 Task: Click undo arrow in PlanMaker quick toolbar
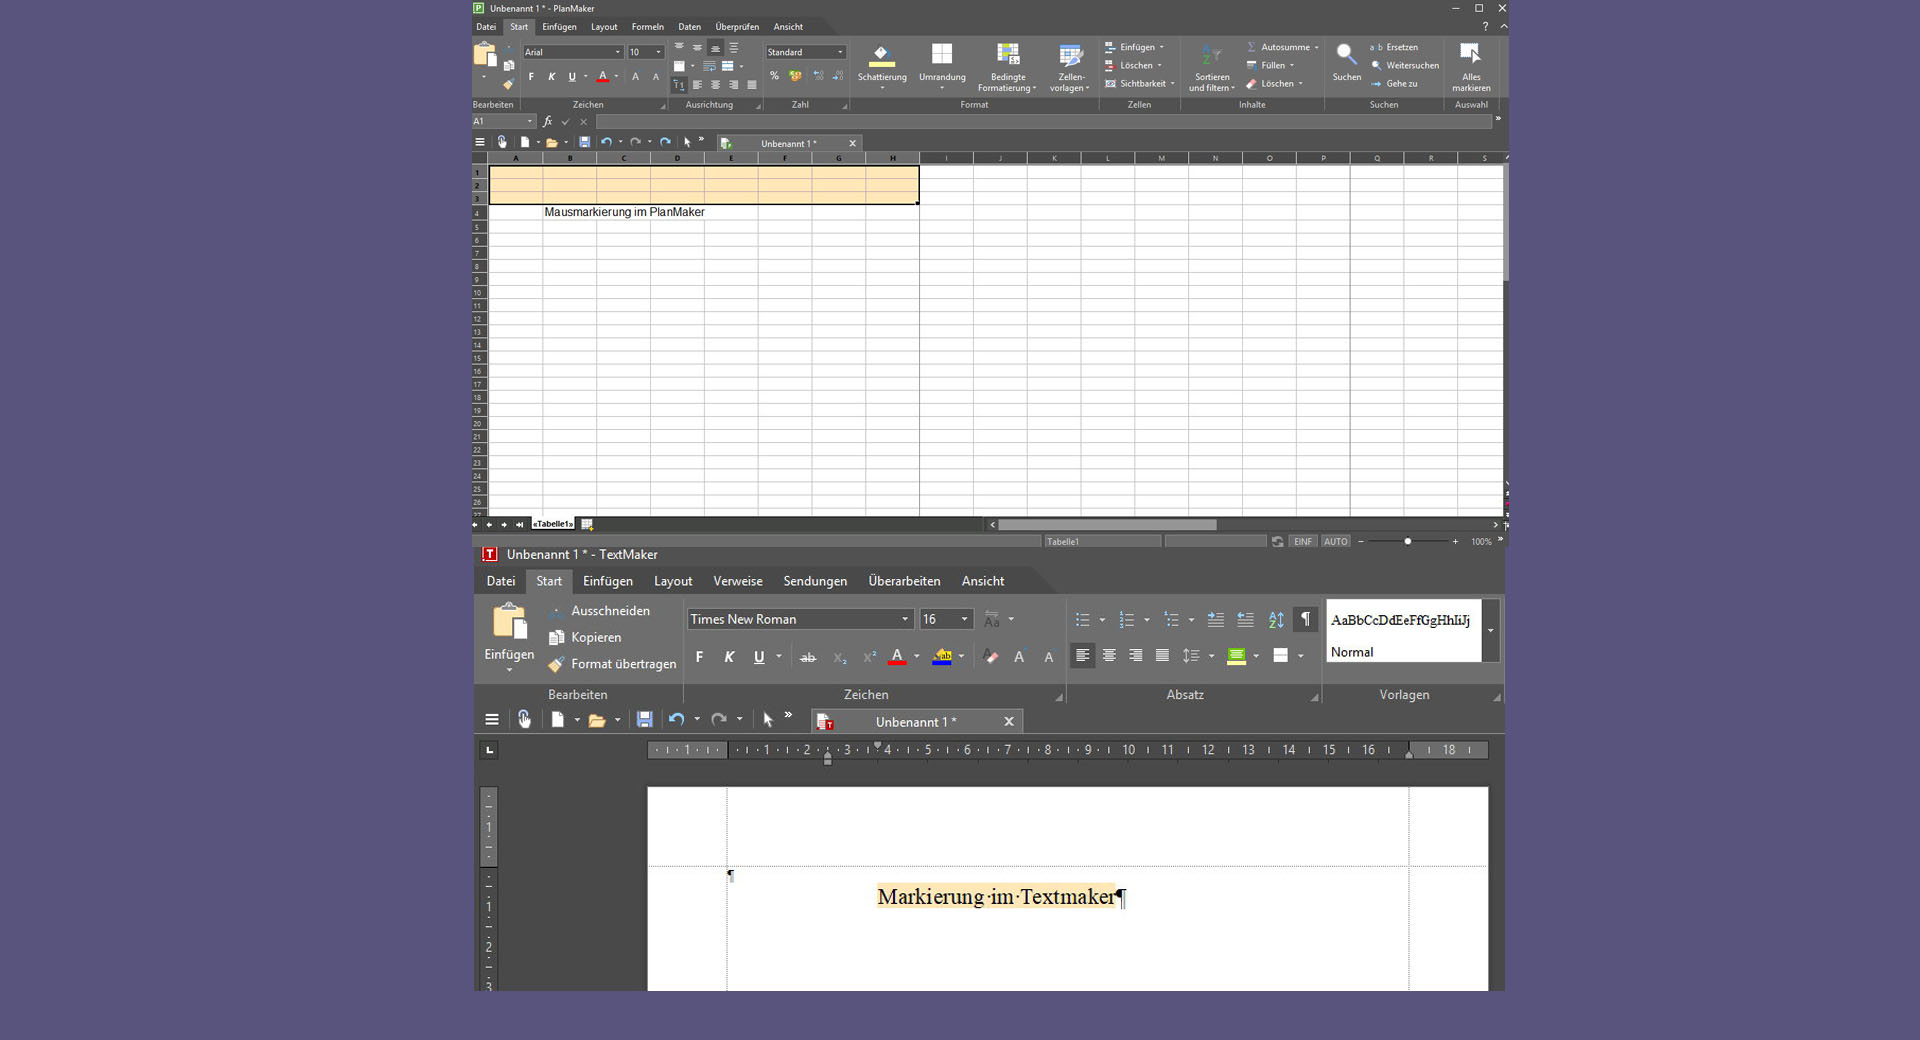(606, 143)
